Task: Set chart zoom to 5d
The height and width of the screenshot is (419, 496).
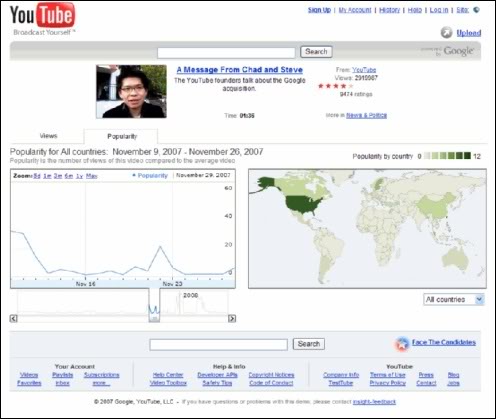Action: 37,176
